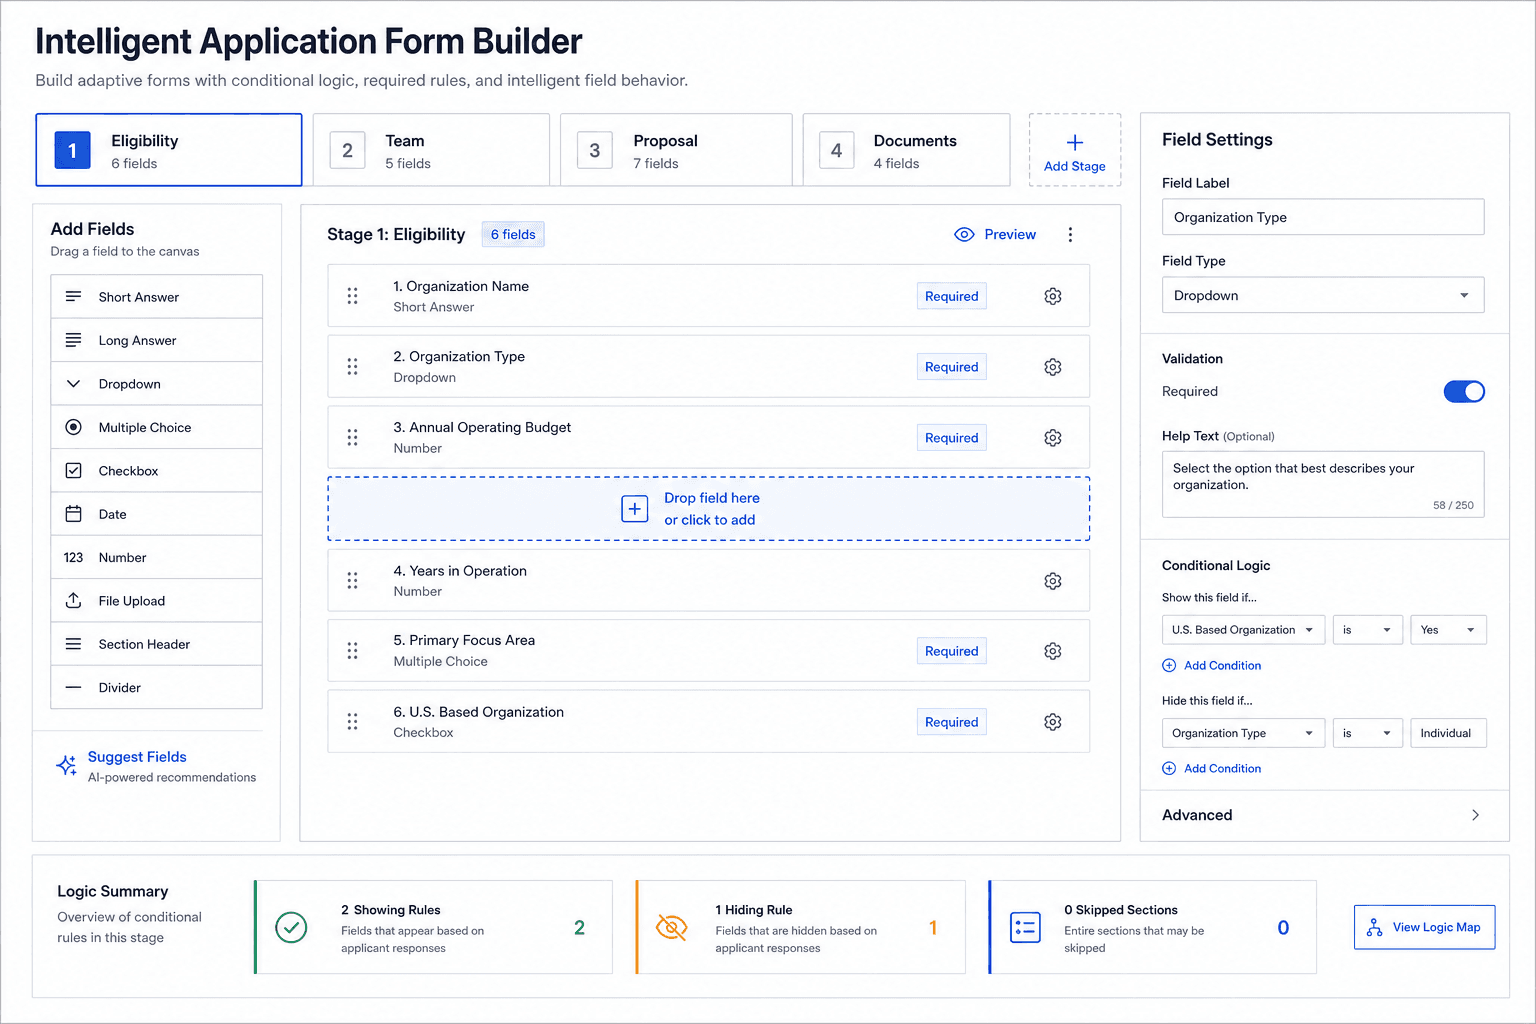Screen dimensions: 1536x1024
Task: Grab drag handle of Organization Name row
Action: coord(352,296)
